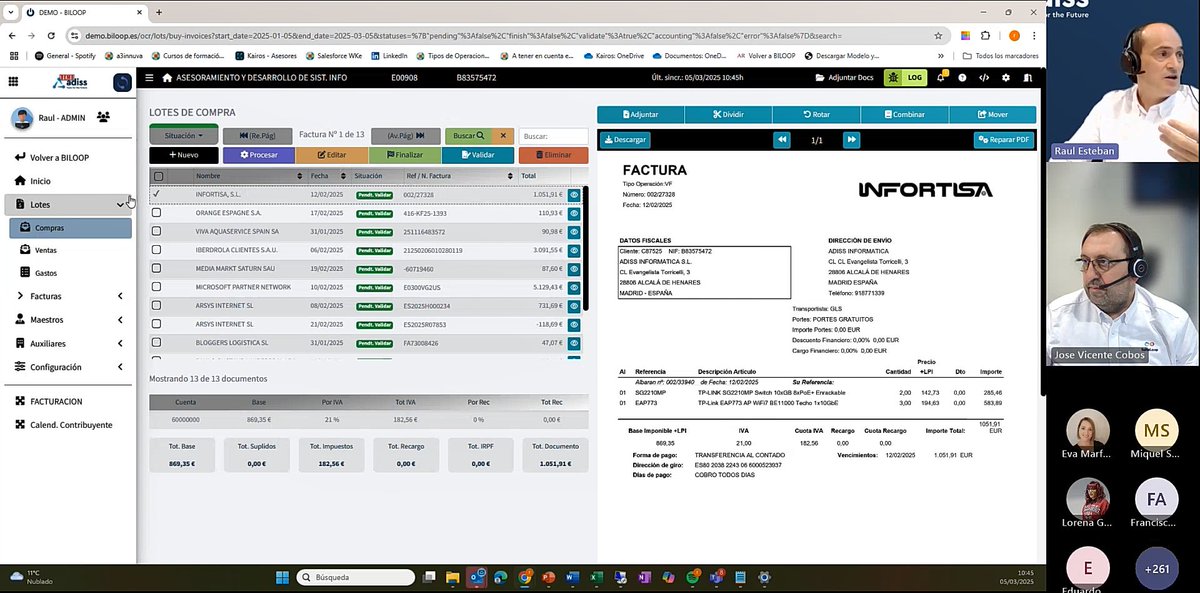Collapse the Lotes sidebar menu chevron
This screenshot has width=1200, height=593.
[121, 204]
